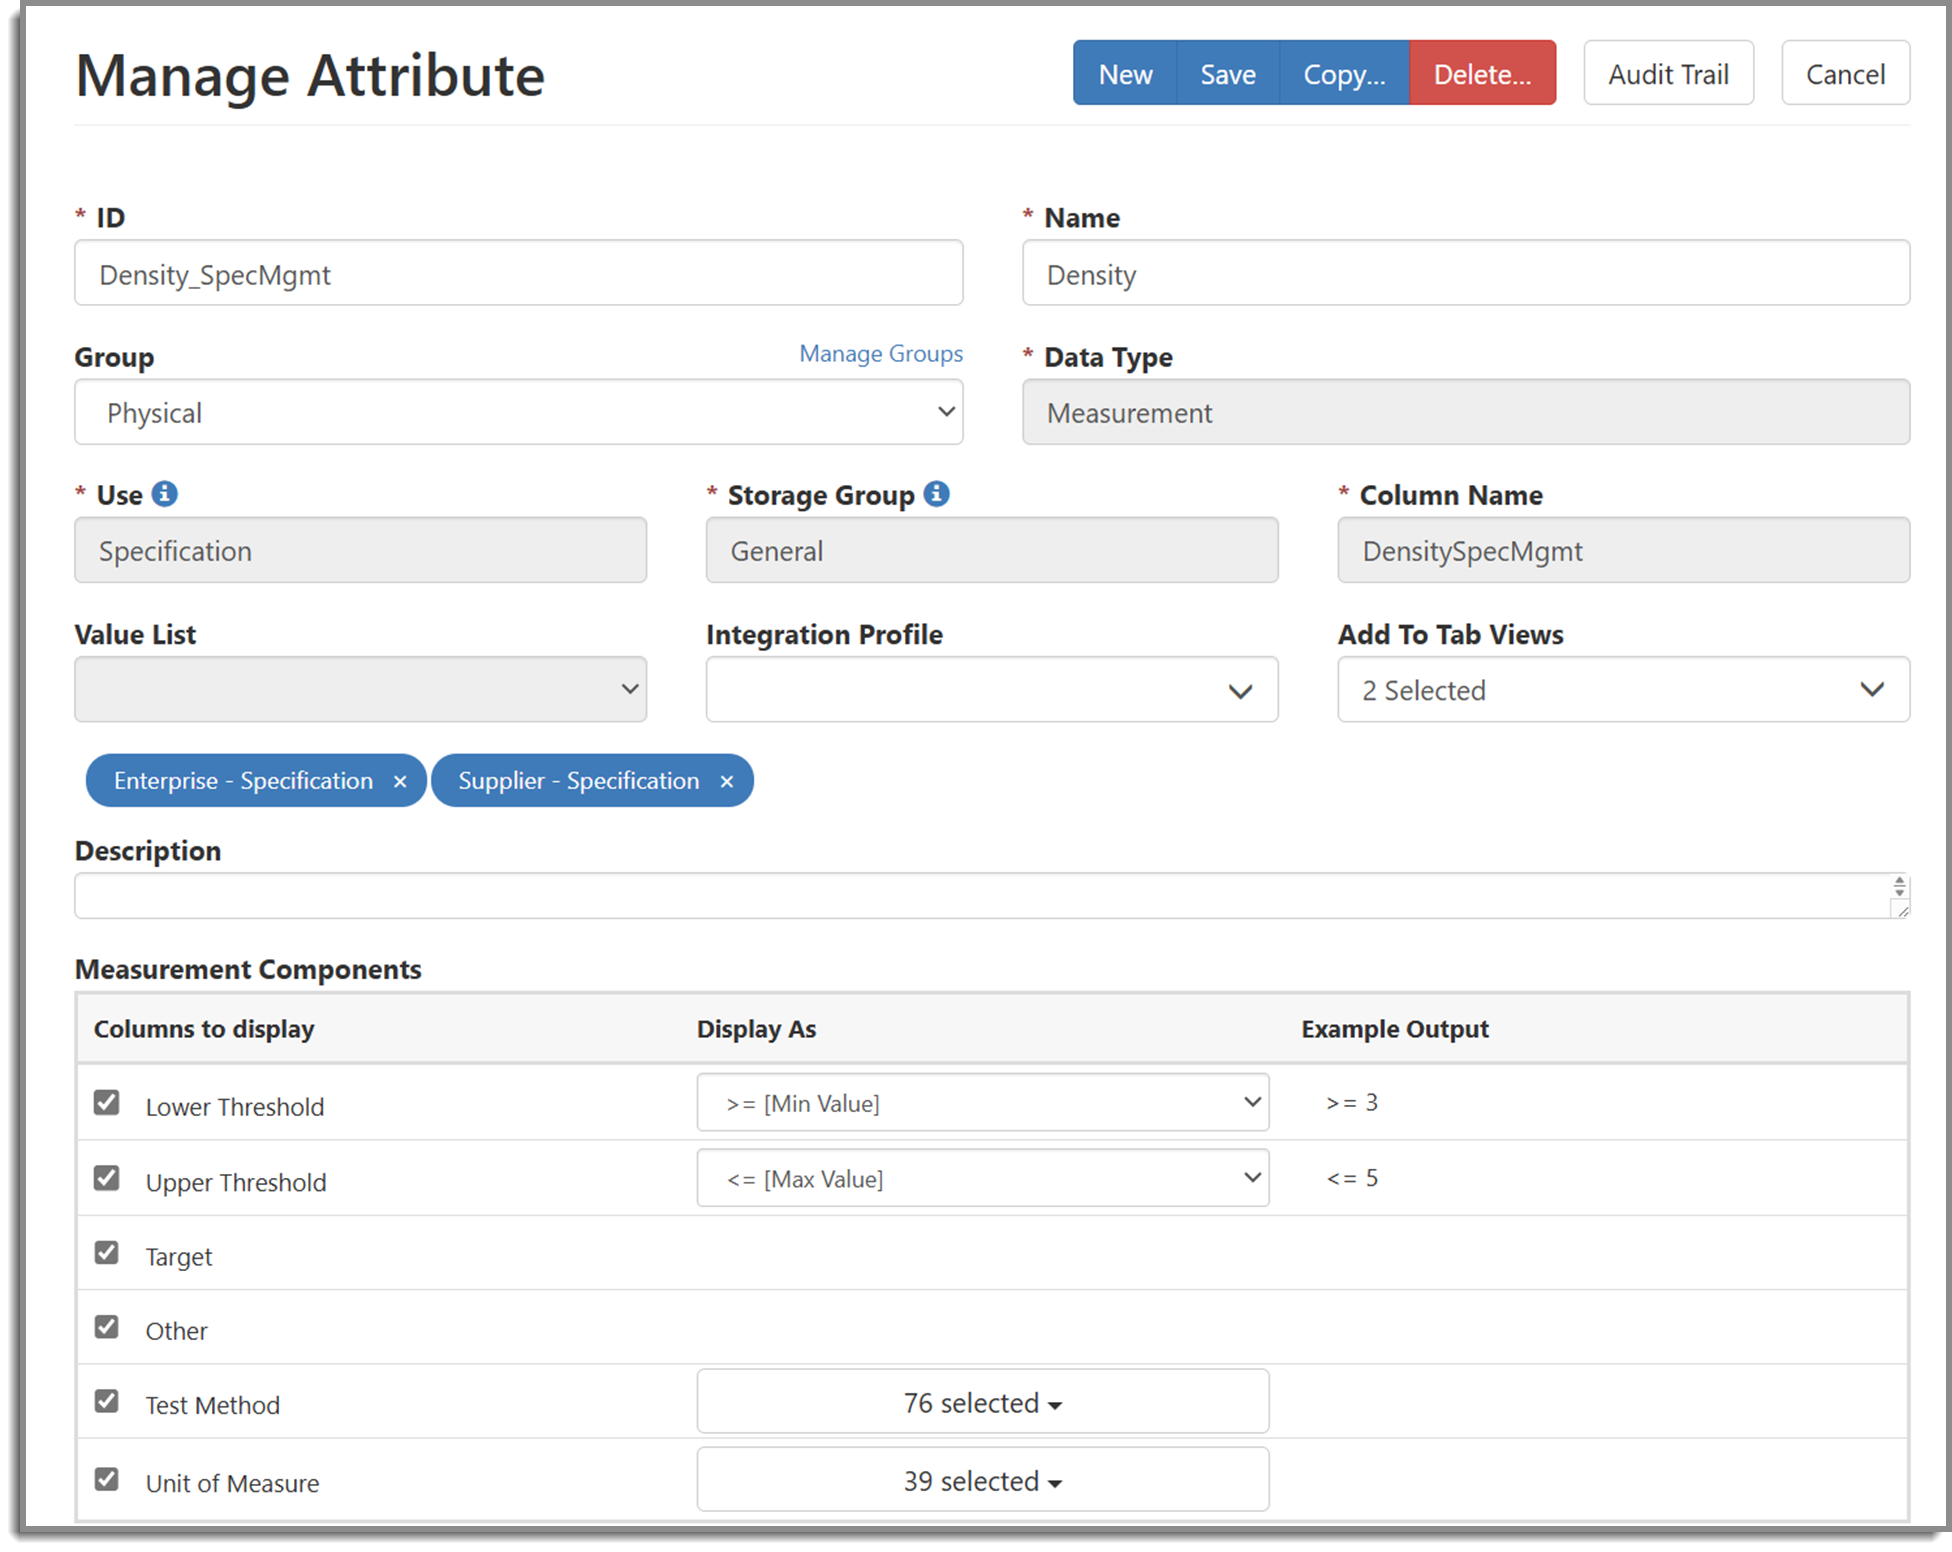
Task: Click the Lower Threshold row label
Action: click(235, 1107)
